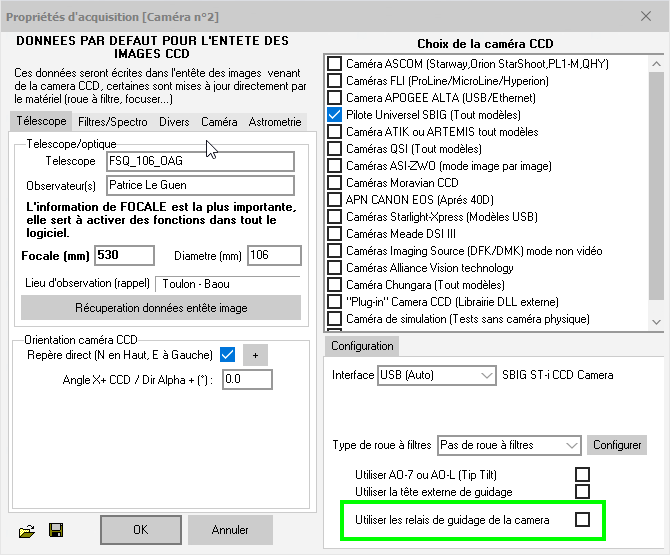
Task: Switch to the Filtres/Spectro tab
Action: (113, 122)
